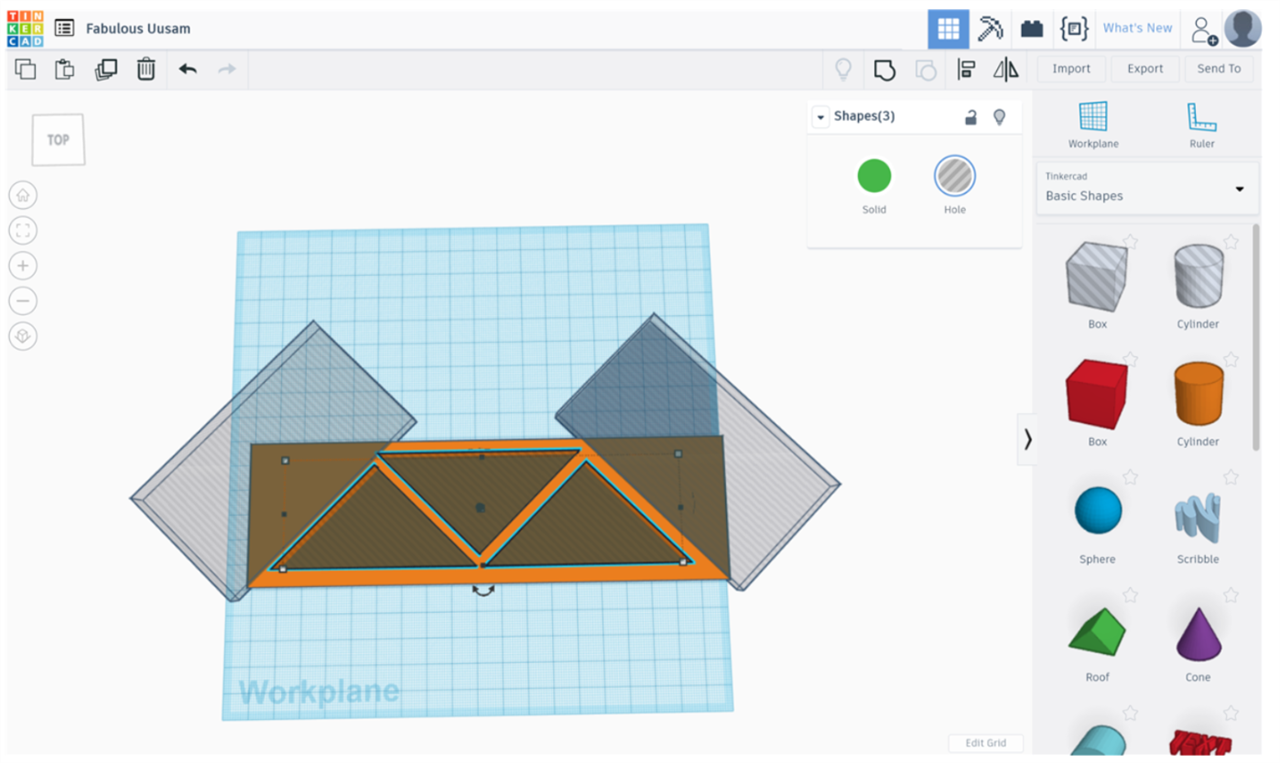Redo with the forward arrow
1280x763 pixels.
(227, 69)
